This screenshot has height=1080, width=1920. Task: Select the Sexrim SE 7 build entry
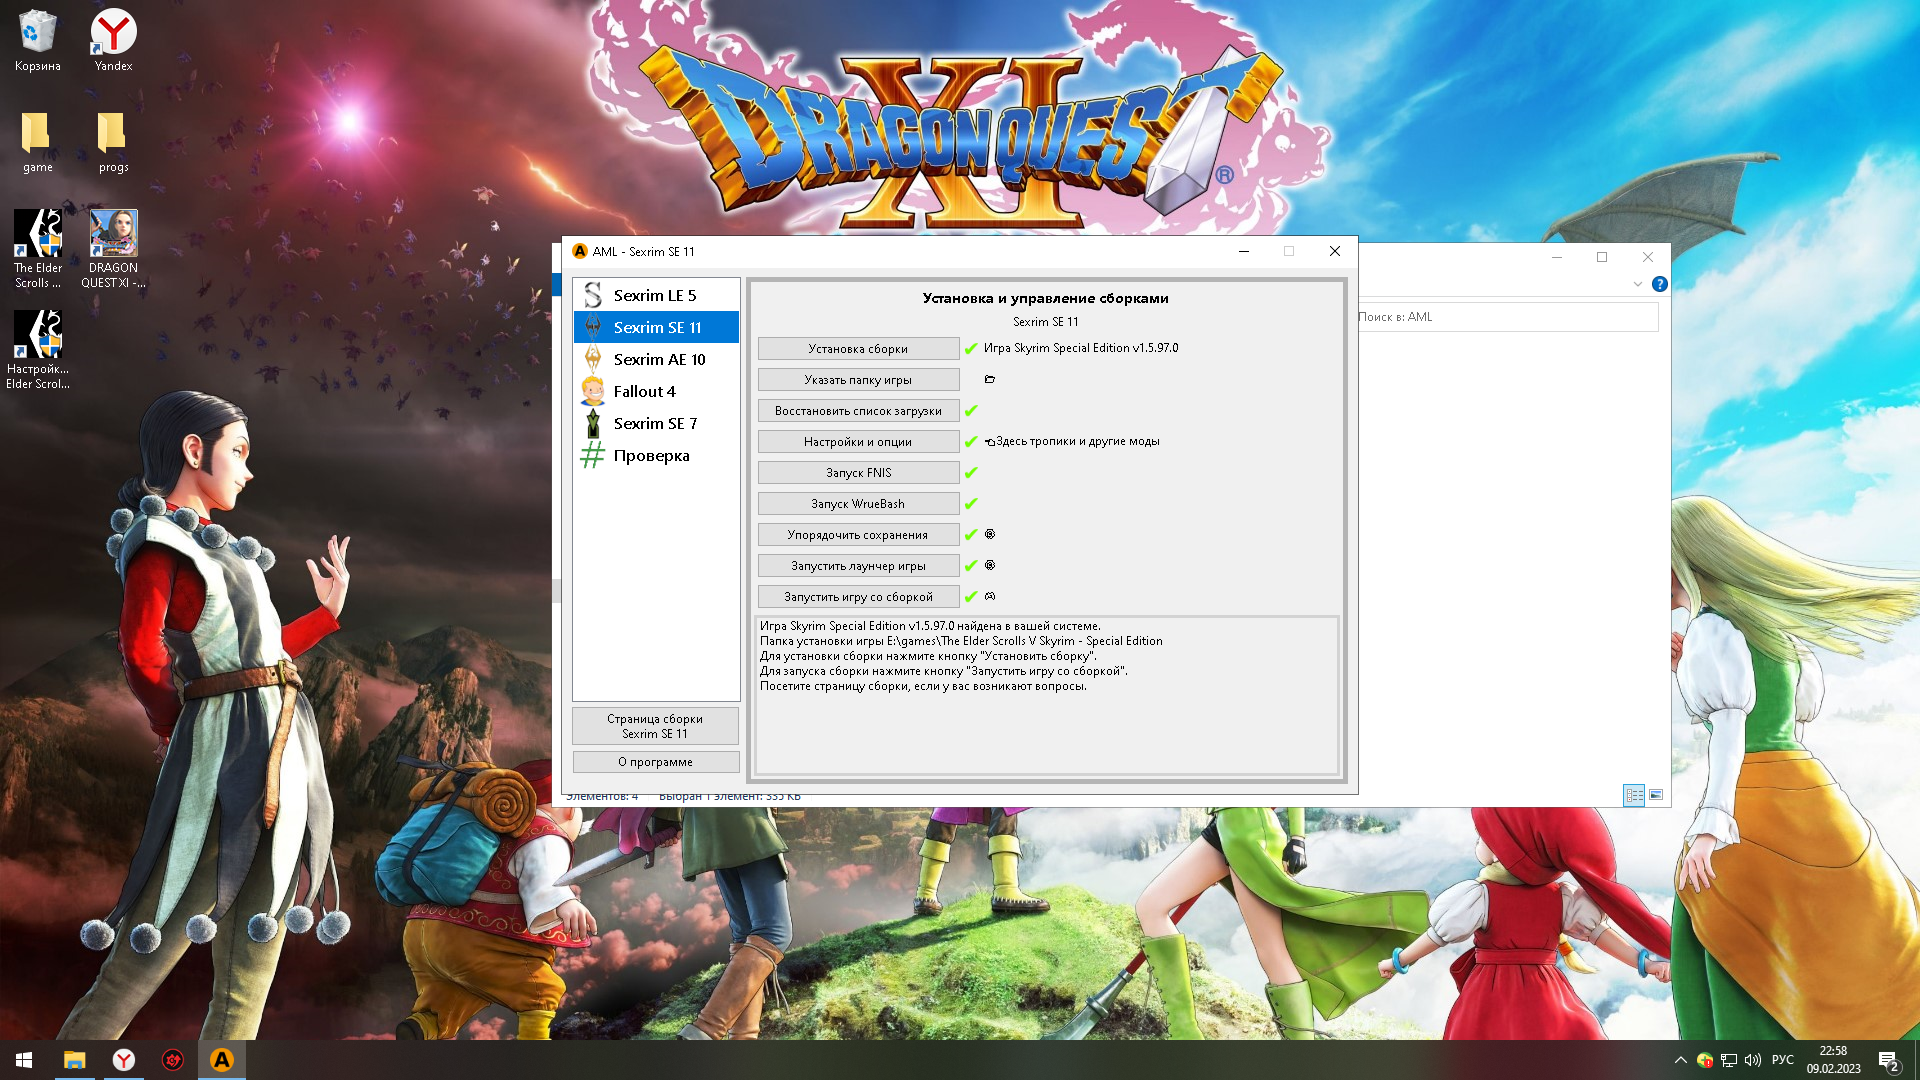[655, 423]
